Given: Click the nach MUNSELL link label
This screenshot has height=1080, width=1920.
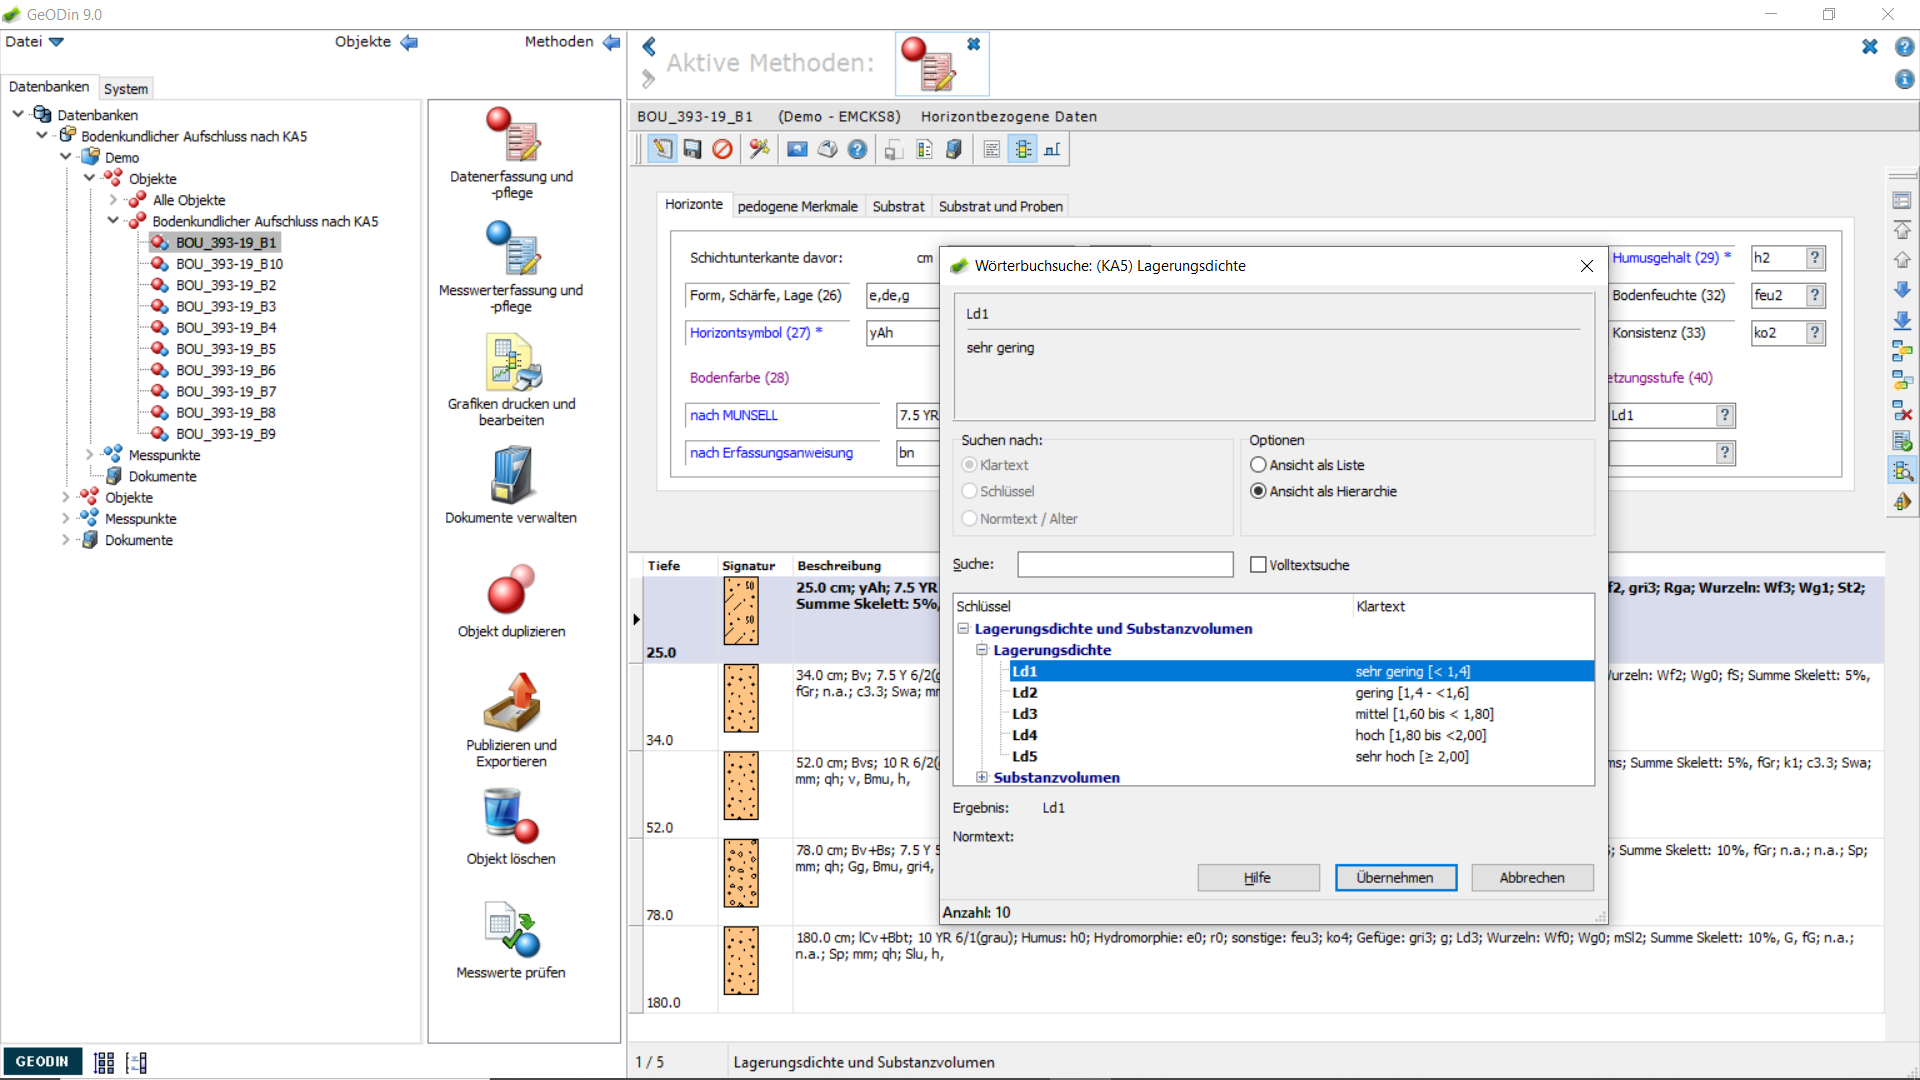Looking at the screenshot, I should coord(733,415).
